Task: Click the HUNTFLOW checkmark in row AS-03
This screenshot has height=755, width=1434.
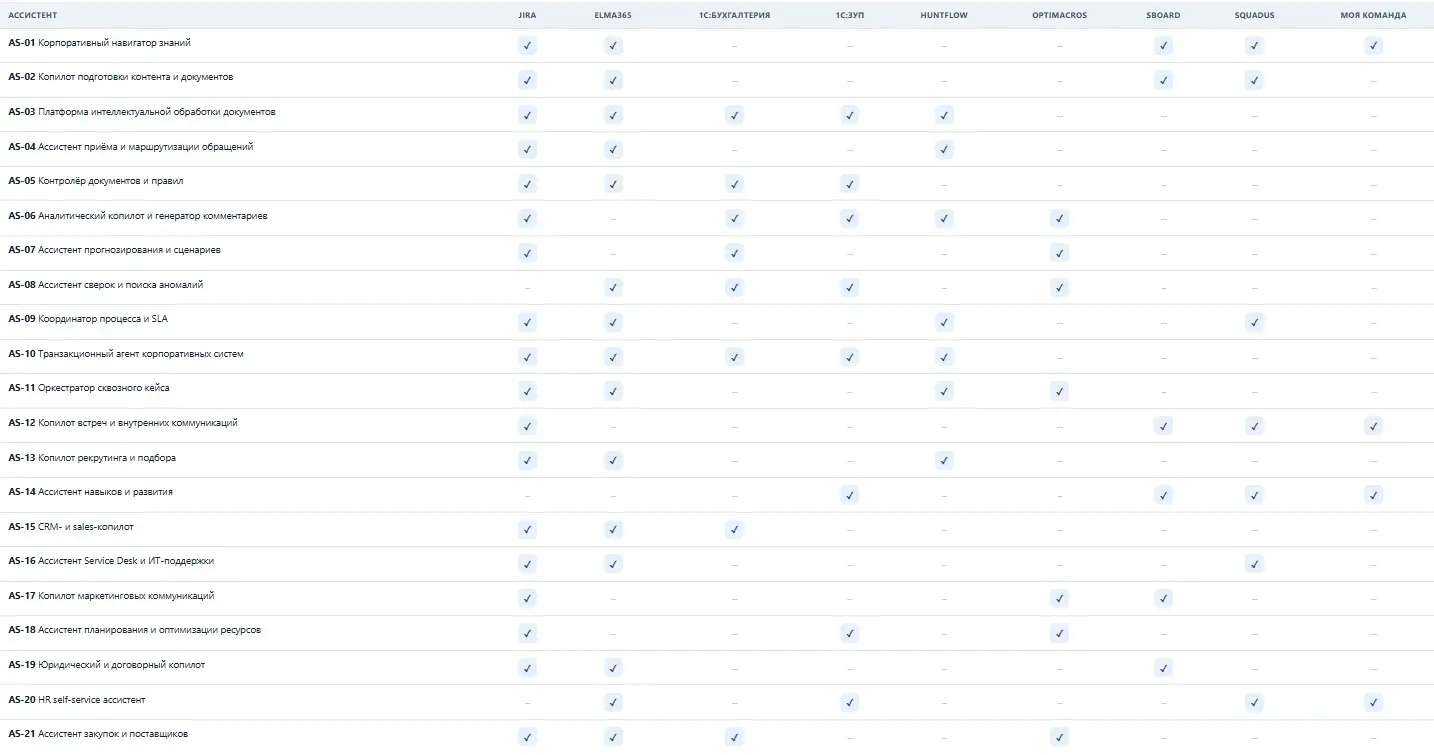Action: [944, 115]
